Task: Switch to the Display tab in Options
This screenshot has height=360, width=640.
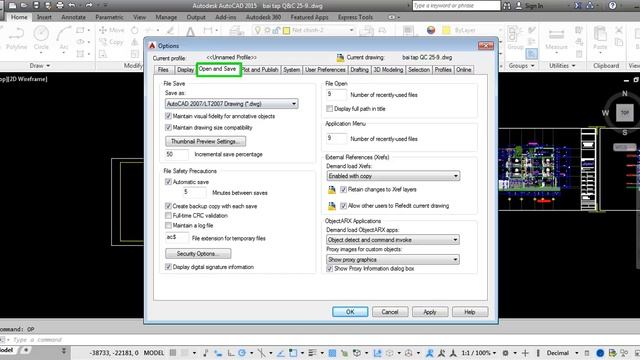Action: pyautogui.click(x=185, y=70)
